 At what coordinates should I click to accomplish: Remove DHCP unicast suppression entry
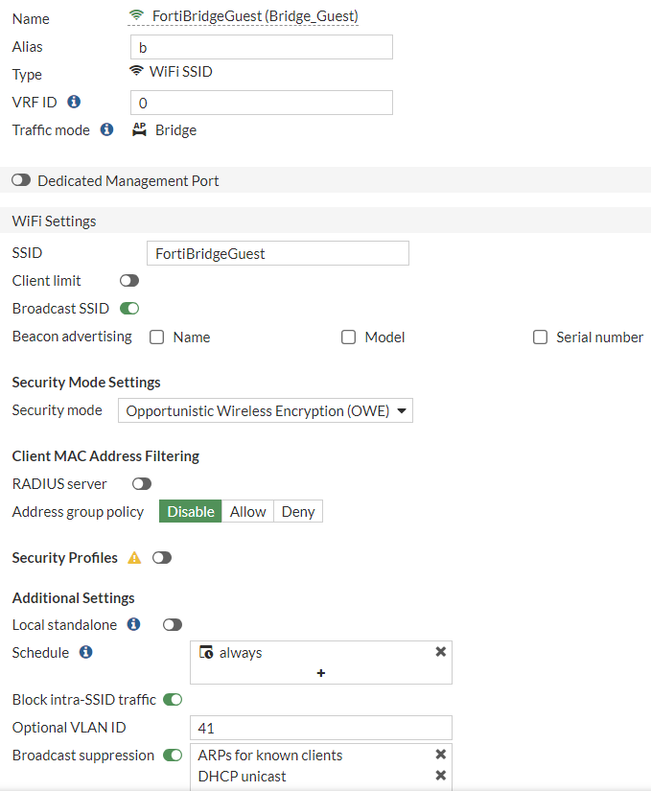tap(440, 776)
